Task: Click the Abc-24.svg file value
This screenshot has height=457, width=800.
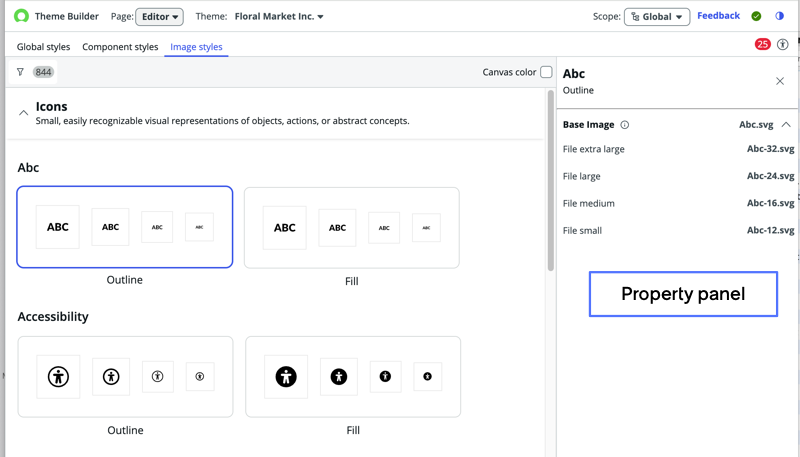Action: (770, 176)
